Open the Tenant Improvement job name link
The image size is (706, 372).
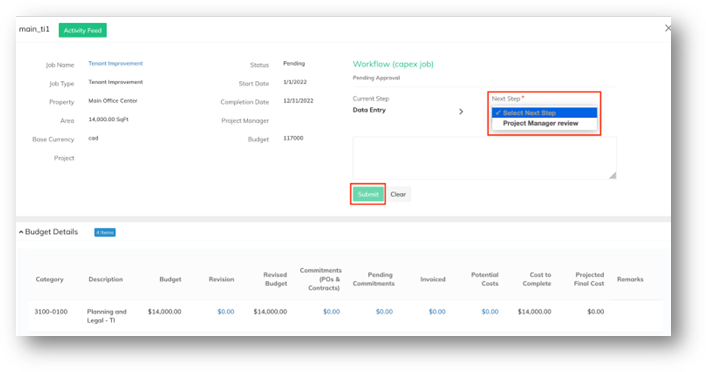pyautogui.click(x=115, y=64)
